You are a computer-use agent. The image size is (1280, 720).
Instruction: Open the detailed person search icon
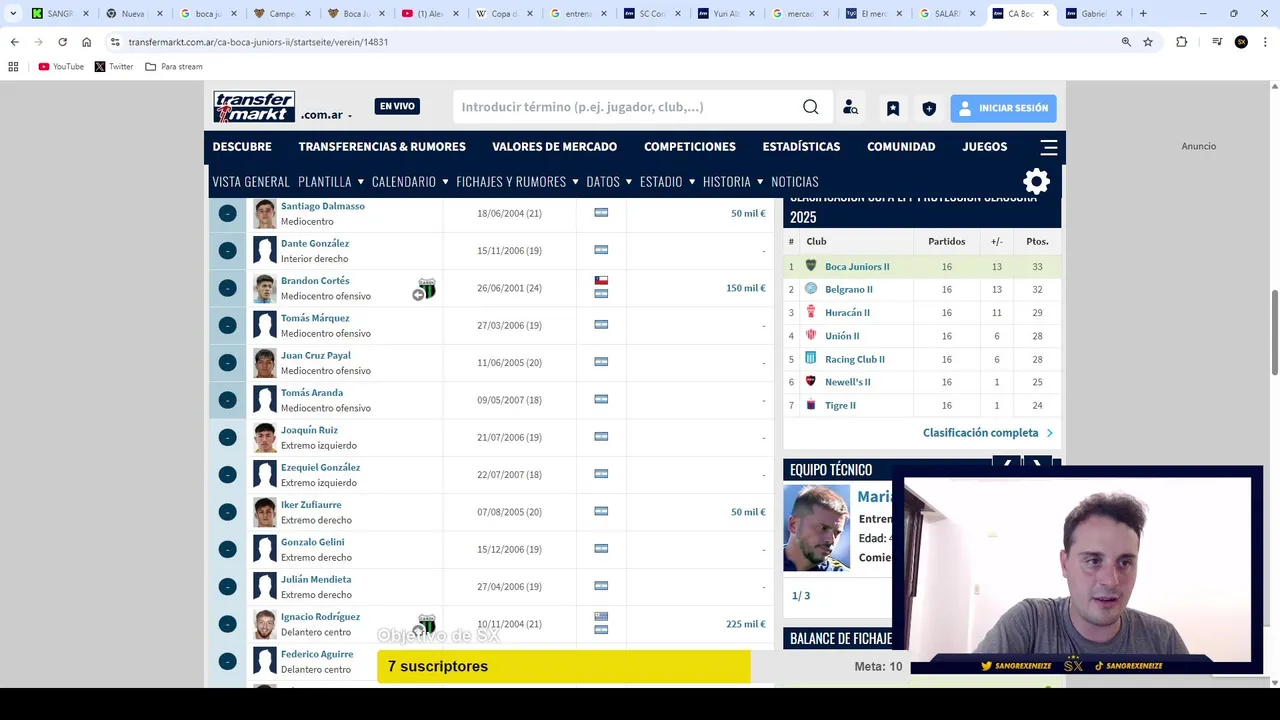tap(850, 108)
